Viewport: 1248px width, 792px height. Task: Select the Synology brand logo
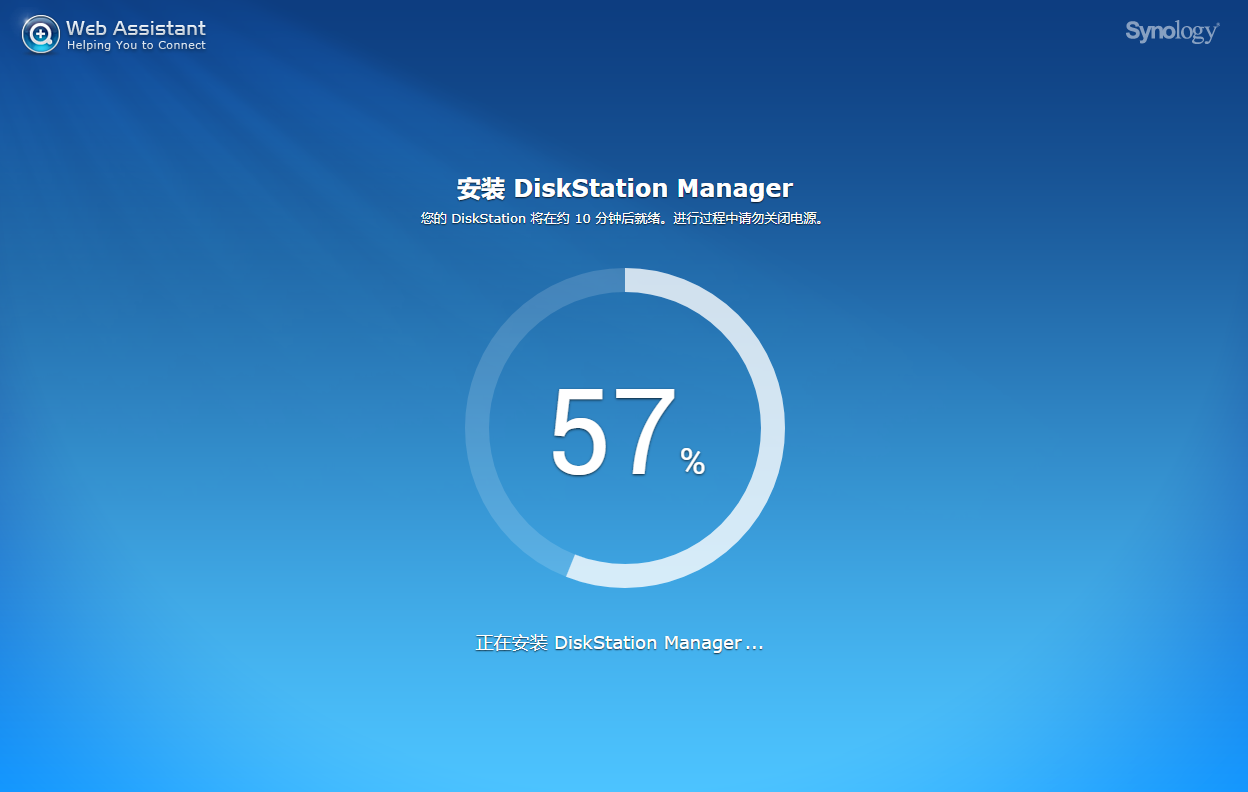pyautogui.click(x=1170, y=31)
